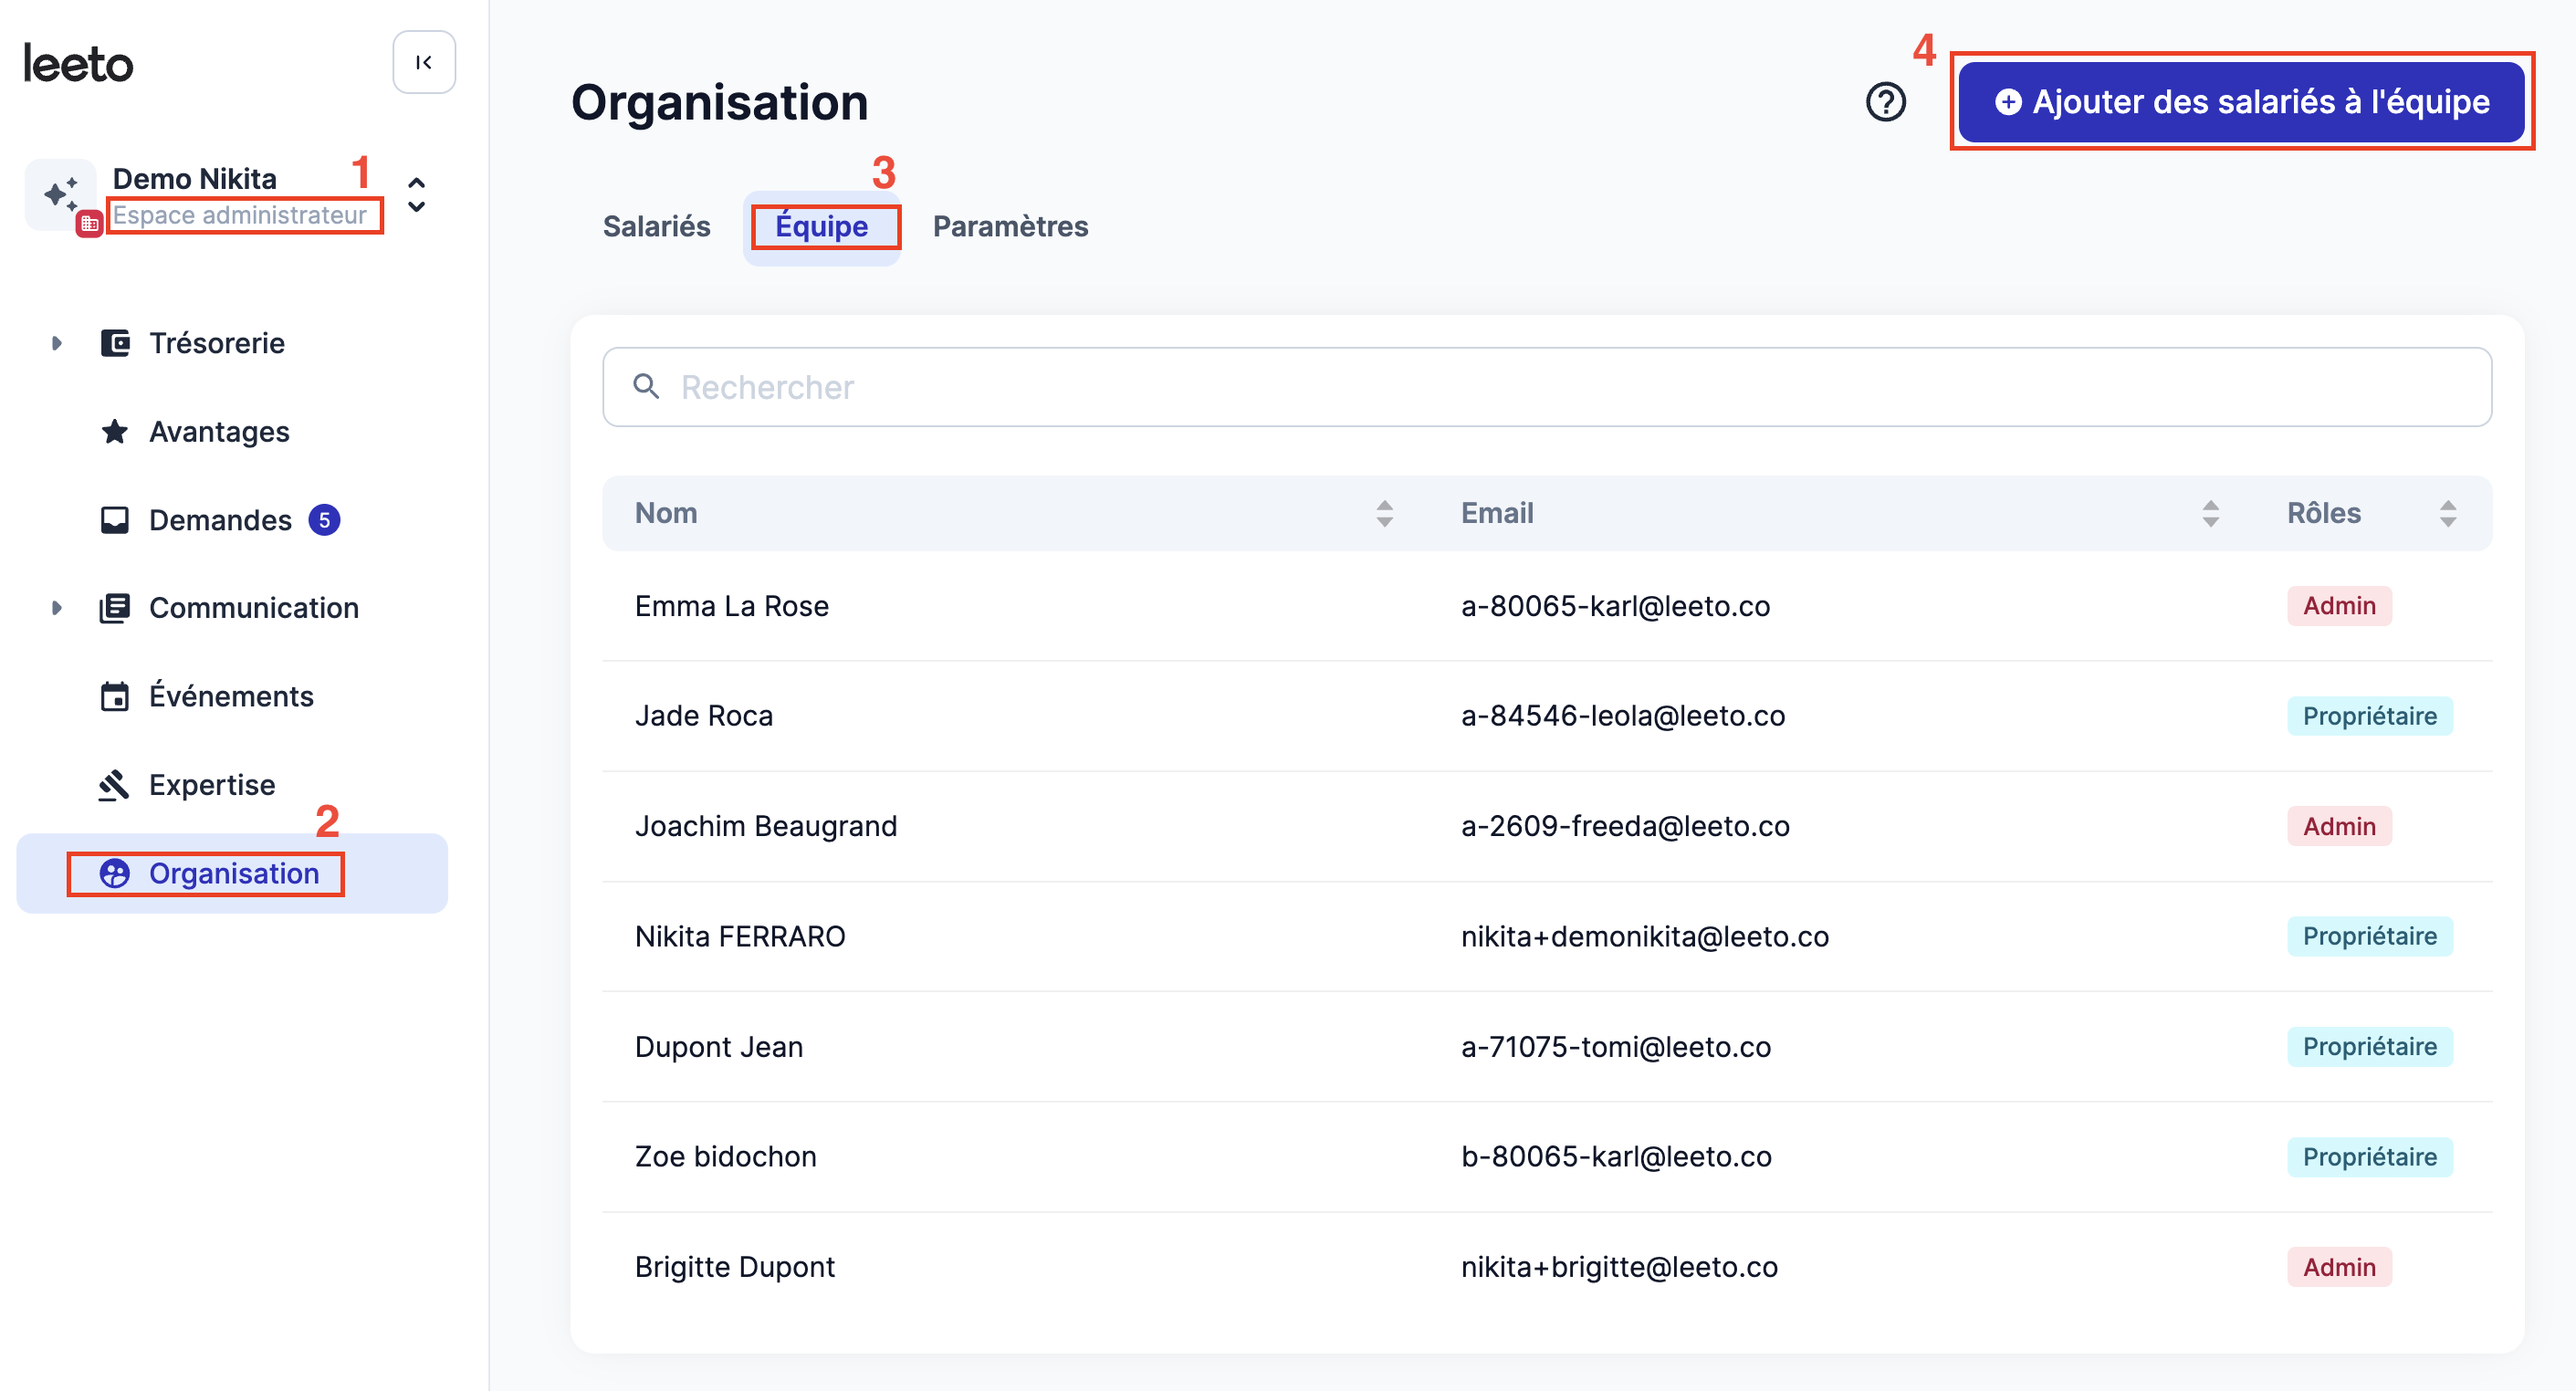Click email b-80065-karl@leeto.co
This screenshot has height=1391, width=2576.
pyautogui.click(x=1616, y=1157)
